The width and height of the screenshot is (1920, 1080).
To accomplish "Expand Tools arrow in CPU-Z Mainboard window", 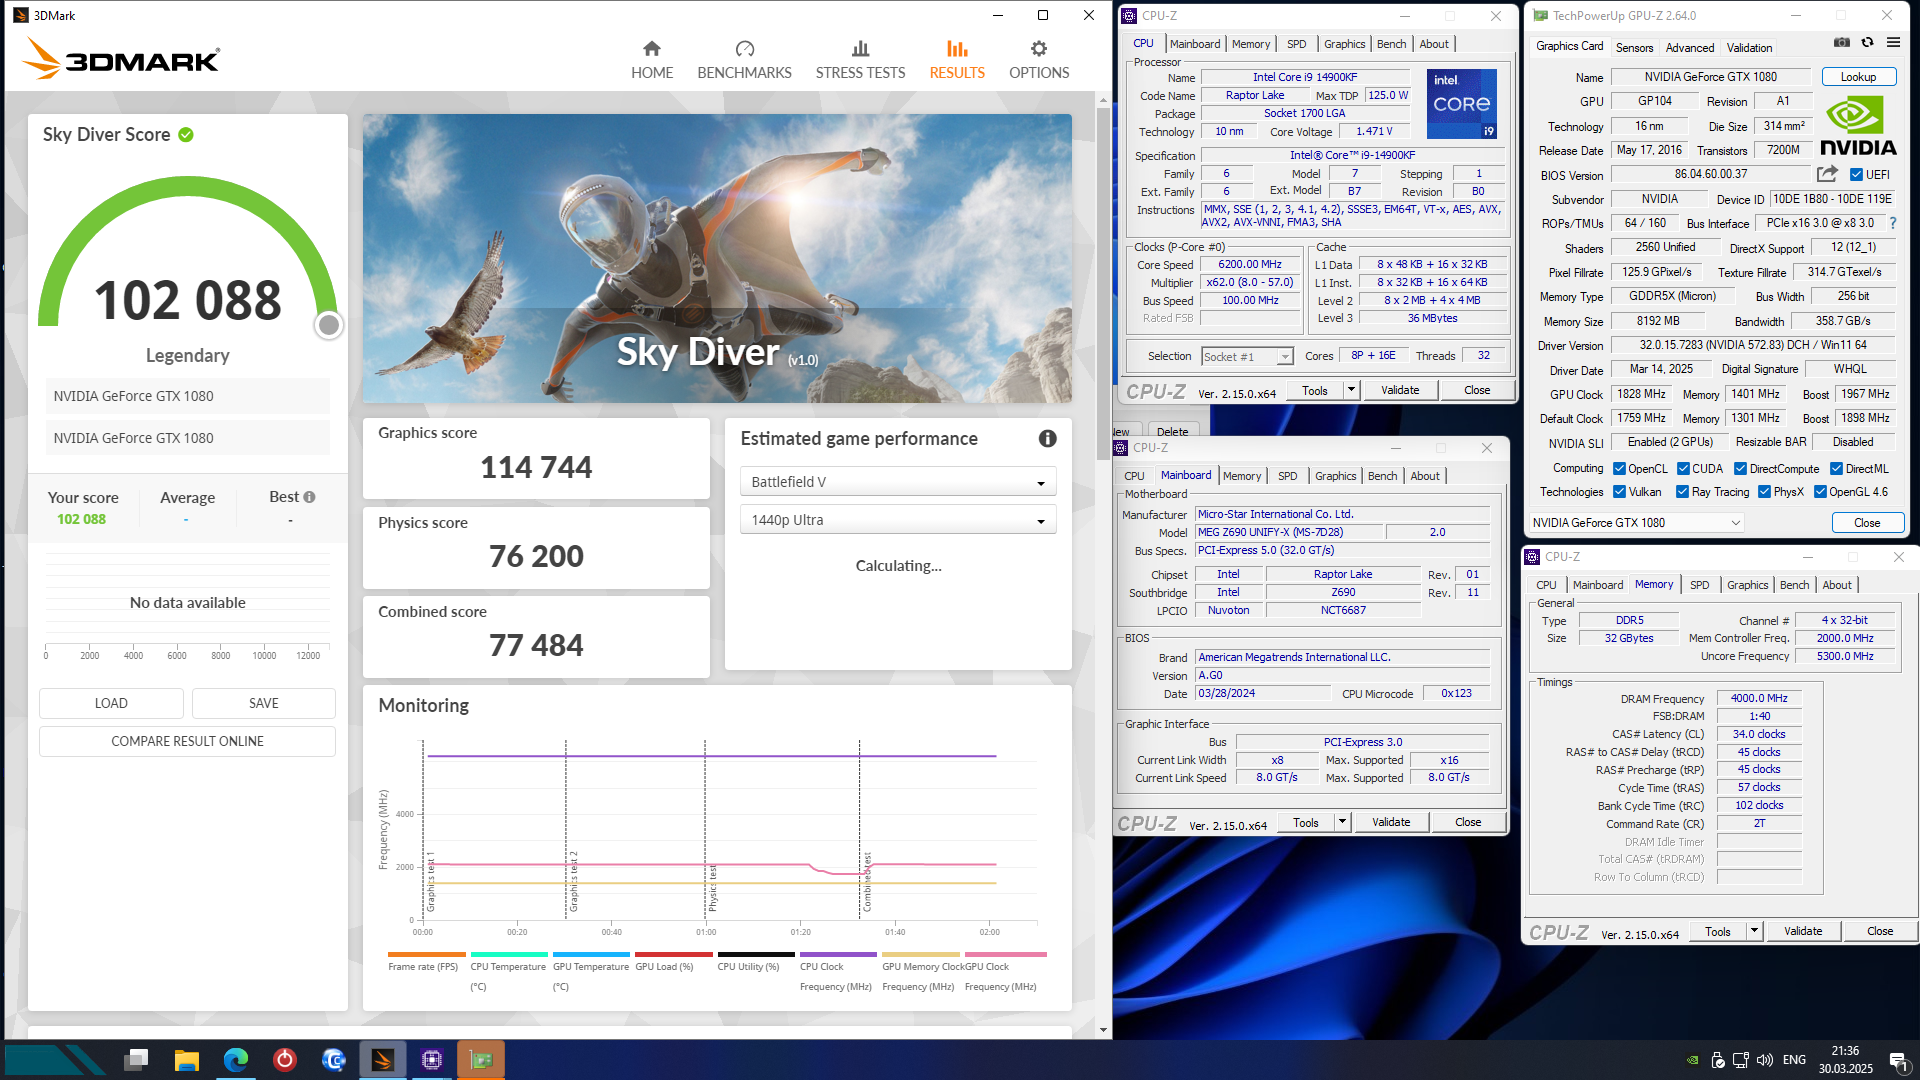I will (1342, 822).
